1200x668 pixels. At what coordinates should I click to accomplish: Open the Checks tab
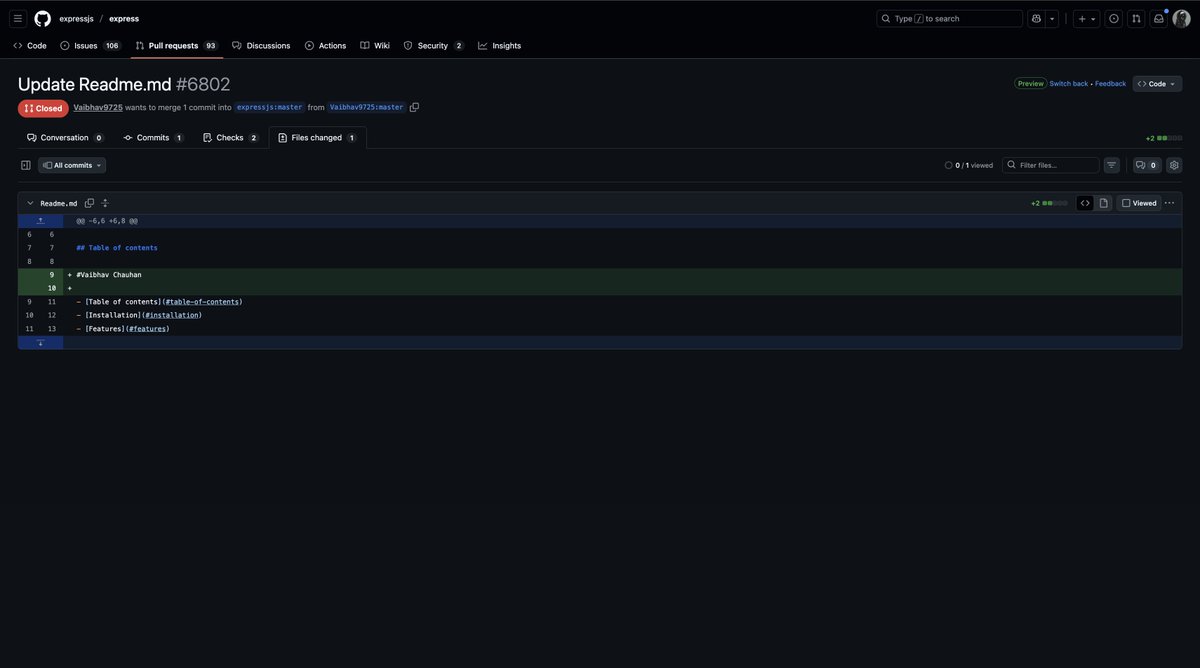[231, 138]
